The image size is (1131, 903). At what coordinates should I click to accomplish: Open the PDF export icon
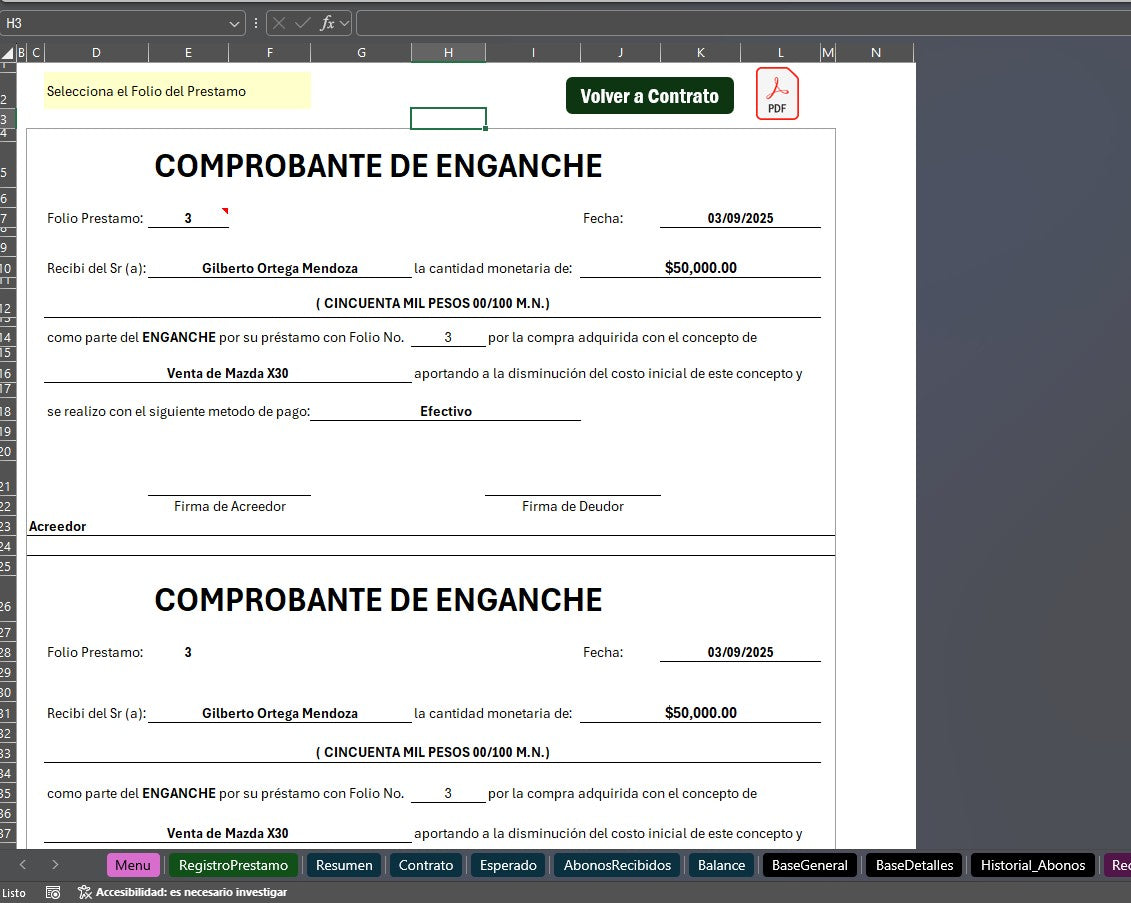pos(777,92)
